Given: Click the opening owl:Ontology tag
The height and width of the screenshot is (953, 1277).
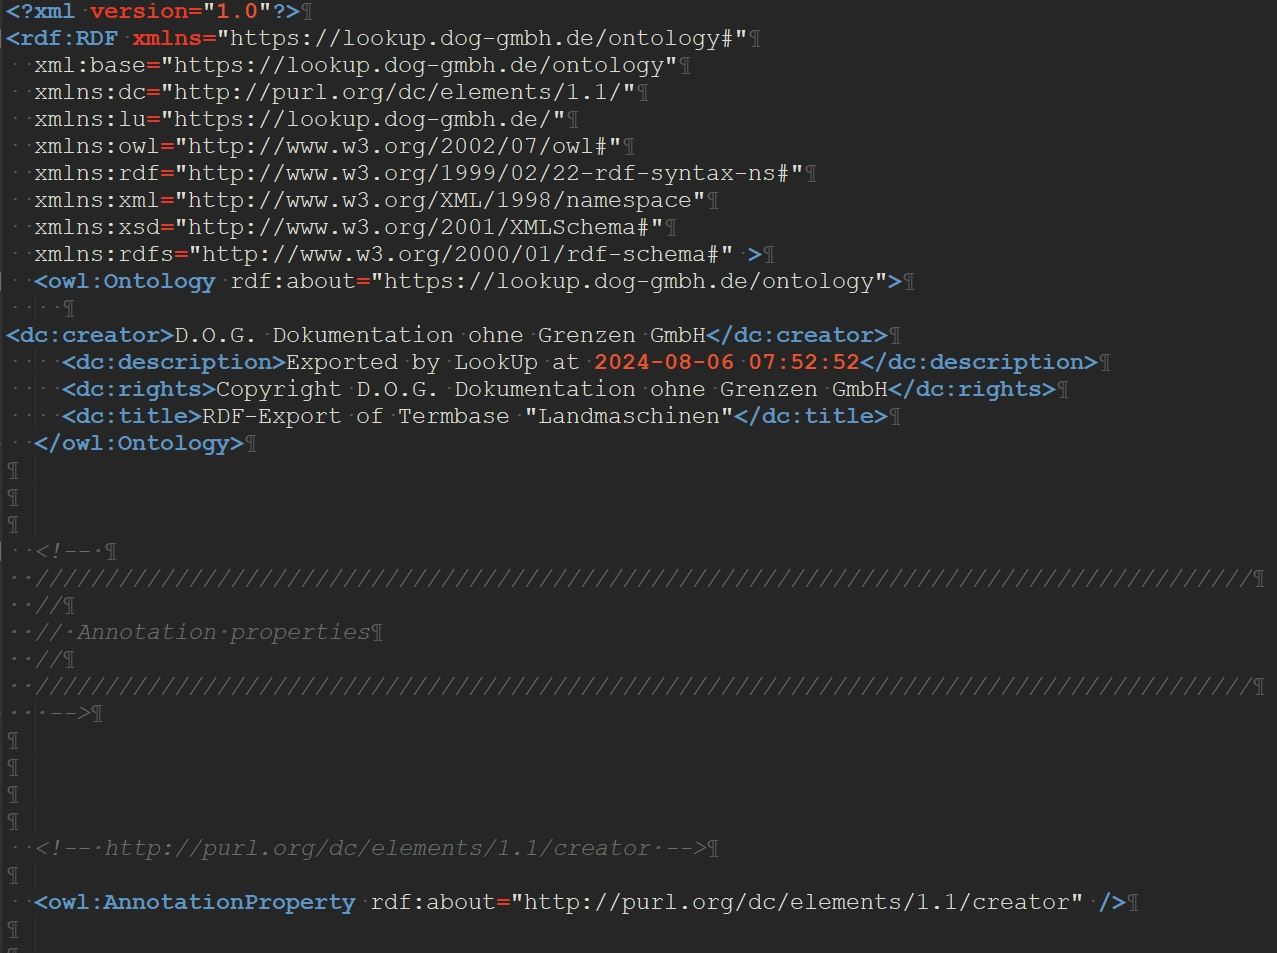Looking at the screenshot, I should pos(125,282).
